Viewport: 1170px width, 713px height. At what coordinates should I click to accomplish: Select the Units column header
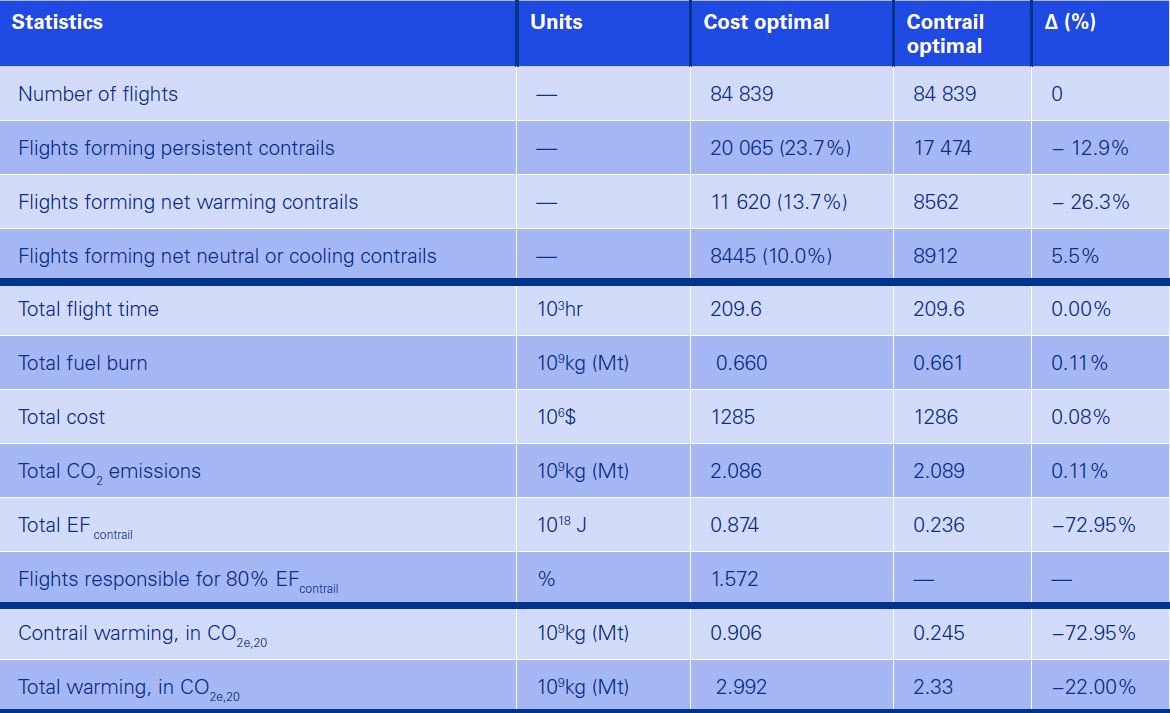point(556,22)
